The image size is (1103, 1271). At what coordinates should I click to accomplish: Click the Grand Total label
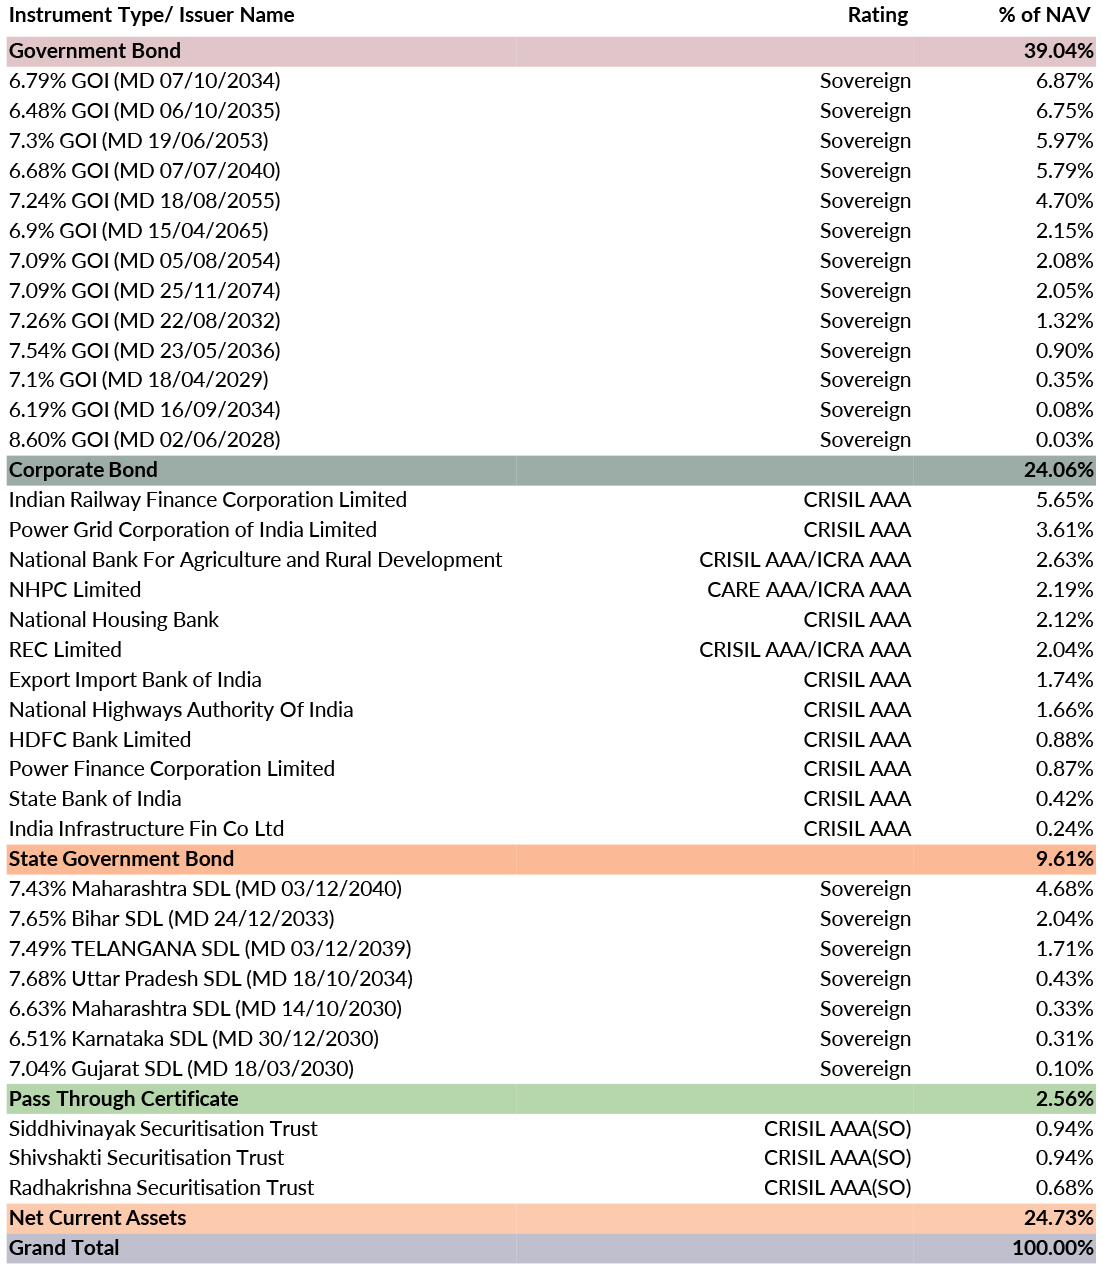[x=64, y=1248]
